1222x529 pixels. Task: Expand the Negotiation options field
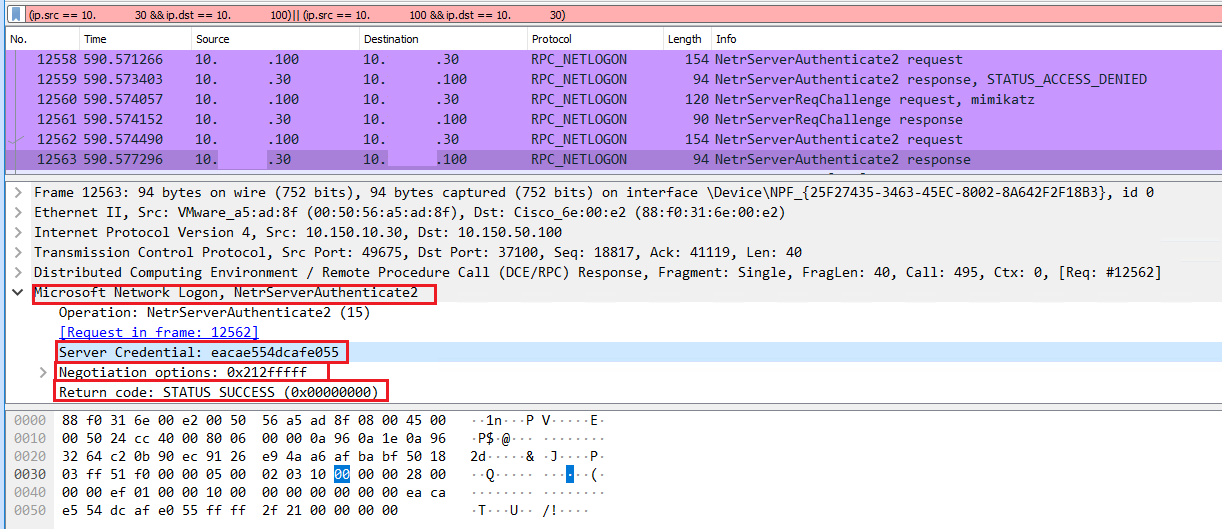pos(43,372)
